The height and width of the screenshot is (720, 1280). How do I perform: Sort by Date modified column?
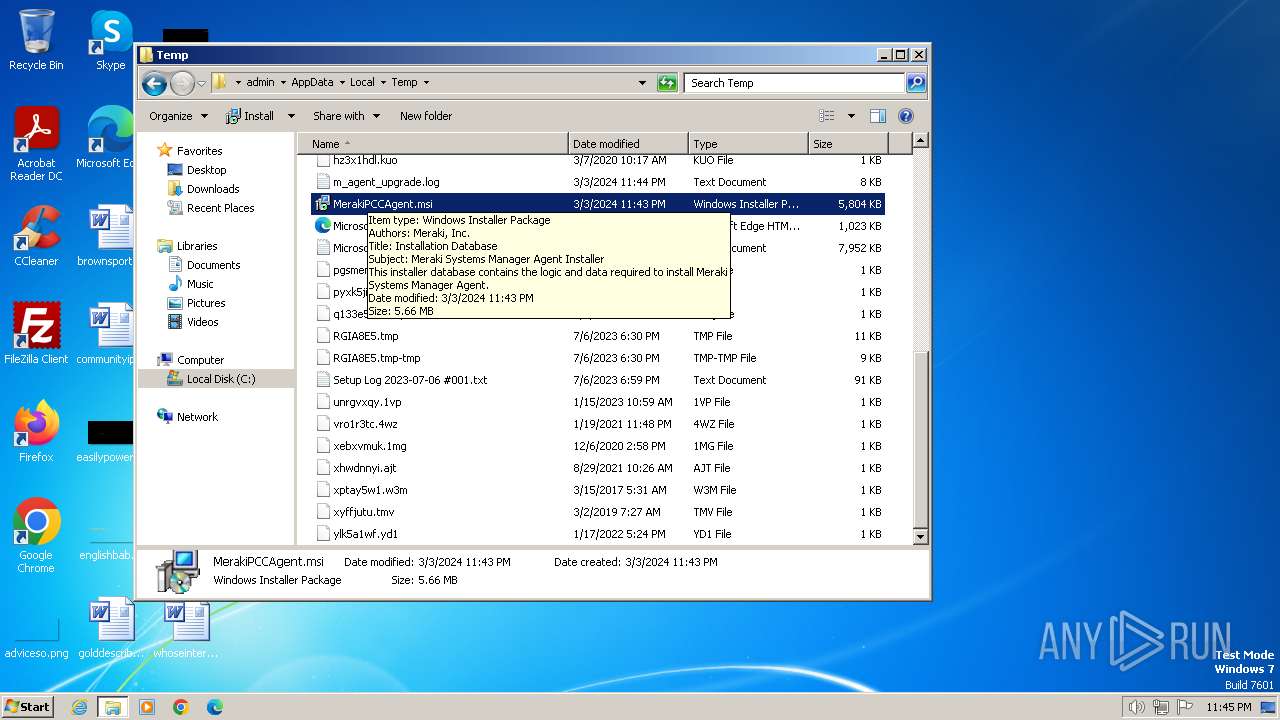coord(628,144)
